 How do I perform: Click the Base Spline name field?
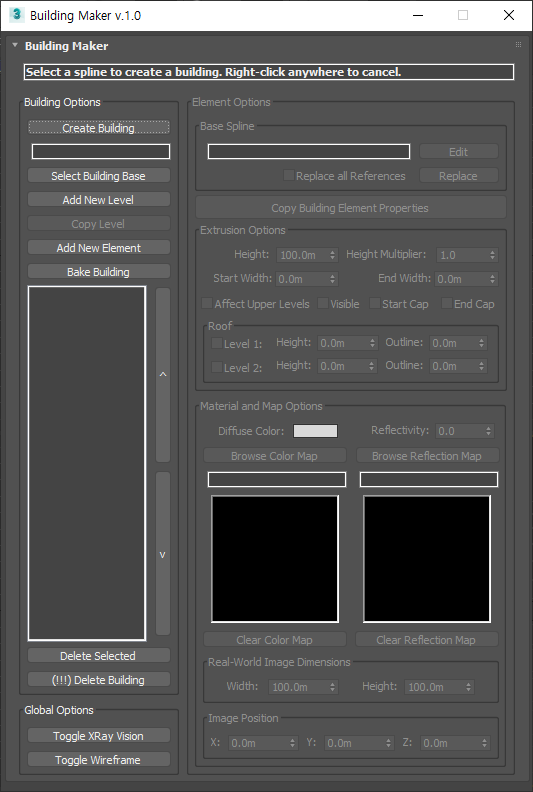click(x=309, y=152)
